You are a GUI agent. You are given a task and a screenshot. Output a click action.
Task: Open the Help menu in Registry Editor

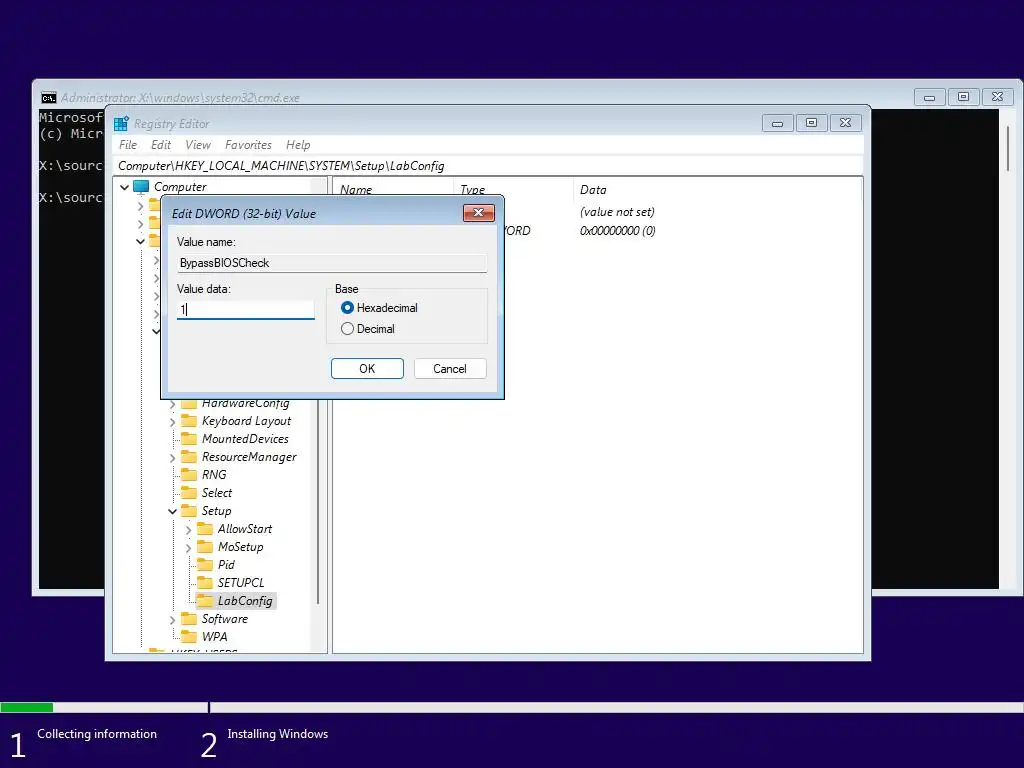298,145
